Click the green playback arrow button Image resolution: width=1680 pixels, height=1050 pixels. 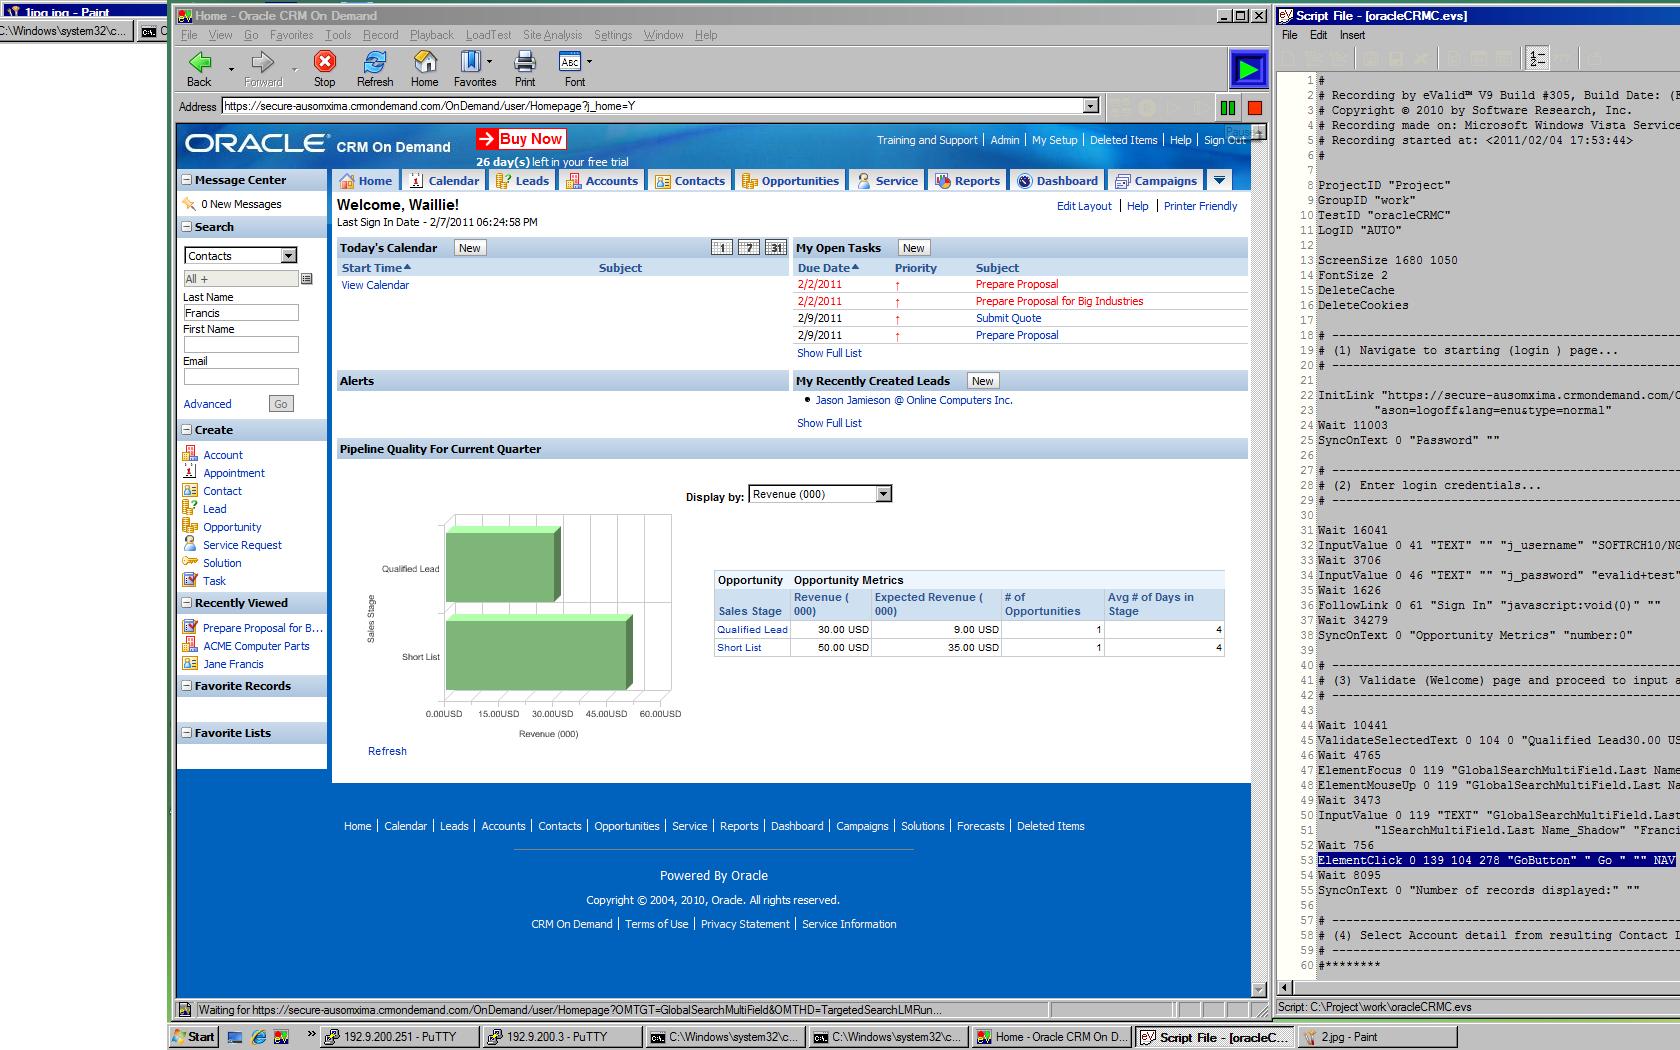click(x=1248, y=70)
